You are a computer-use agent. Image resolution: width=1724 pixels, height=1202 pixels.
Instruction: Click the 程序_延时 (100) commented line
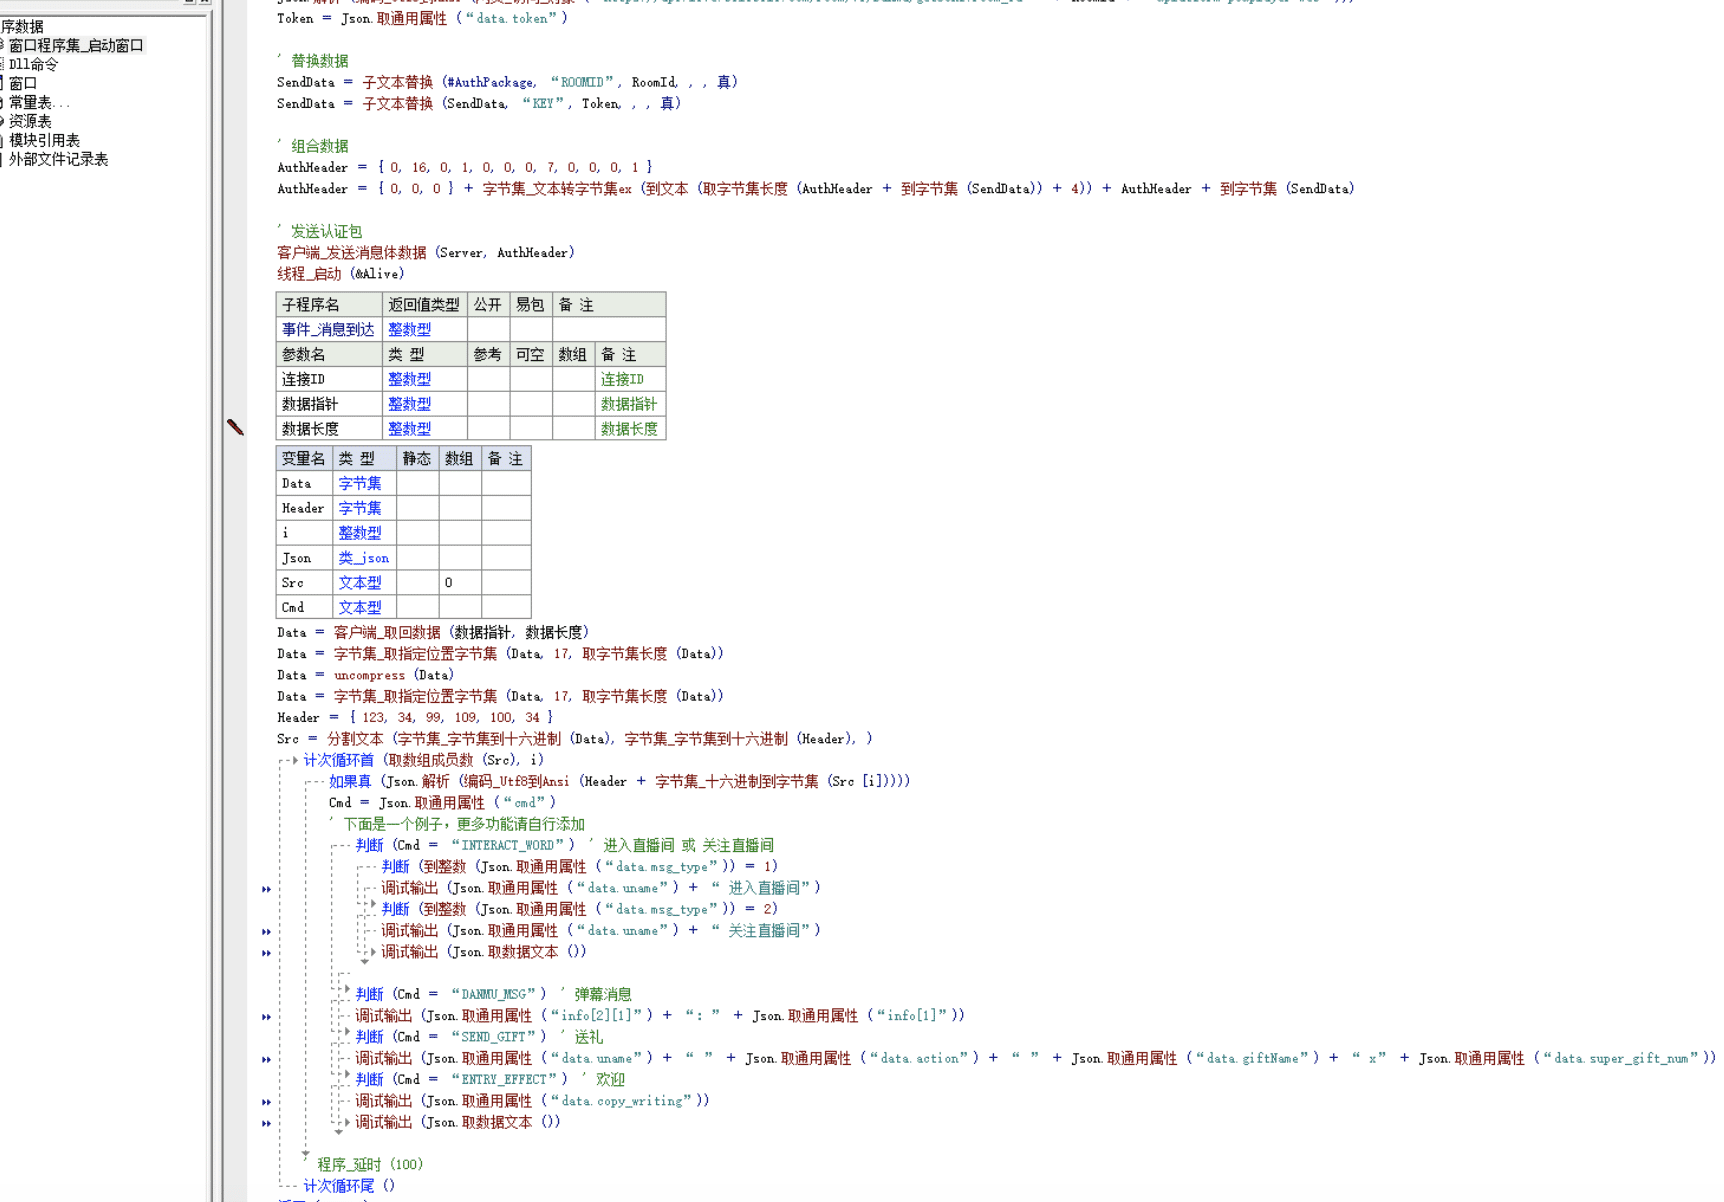(x=370, y=1164)
